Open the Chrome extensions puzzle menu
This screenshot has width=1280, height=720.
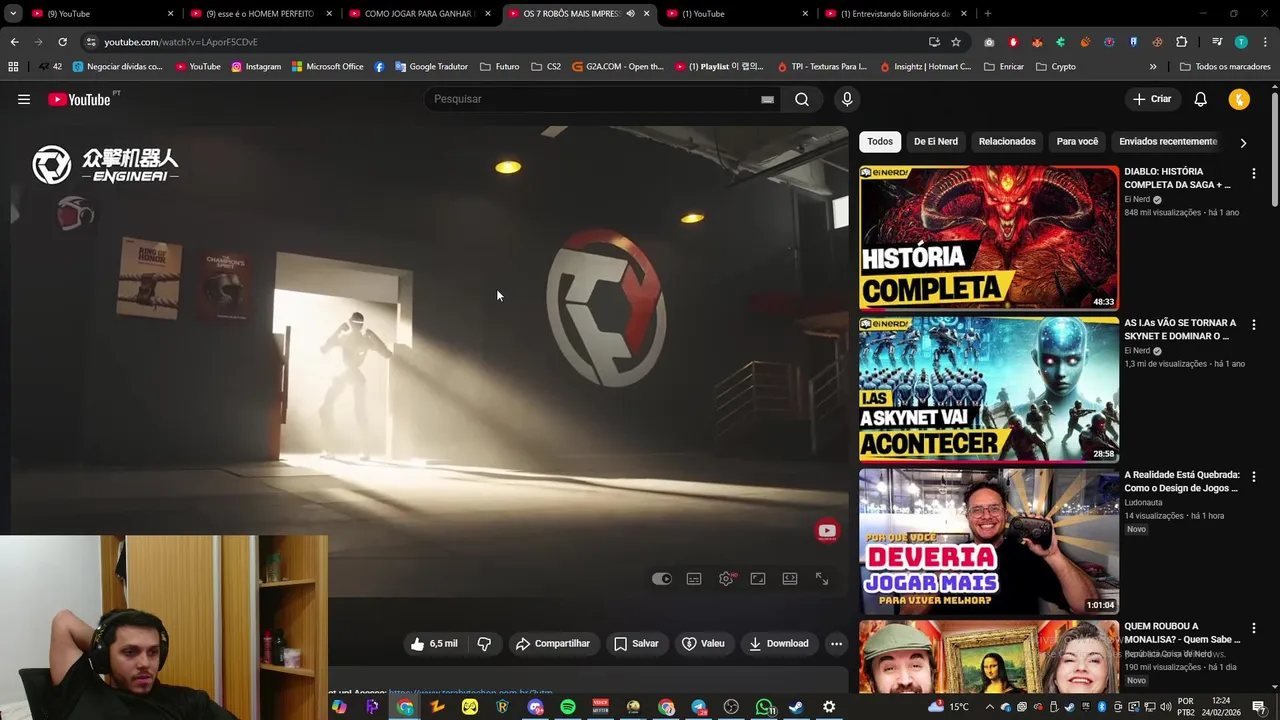pyautogui.click(x=1182, y=42)
